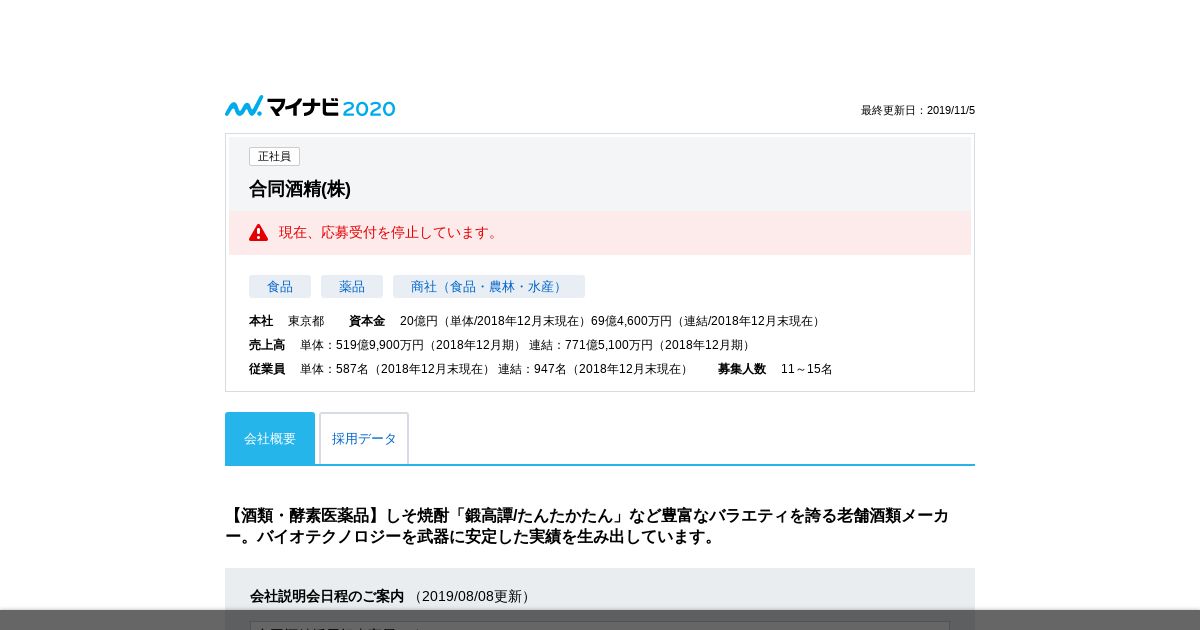Click the 会社説明会日程のご案内 heading
This screenshot has height=630, width=1200.
(x=327, y=596)
